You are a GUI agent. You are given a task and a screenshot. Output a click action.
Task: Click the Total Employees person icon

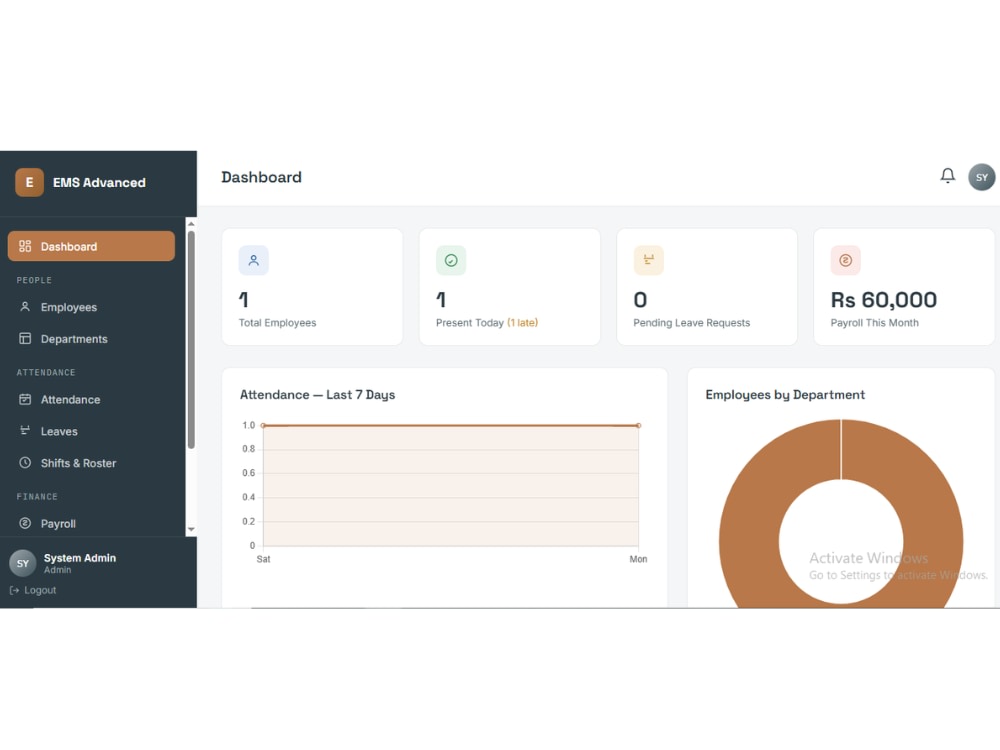[253, 260]
